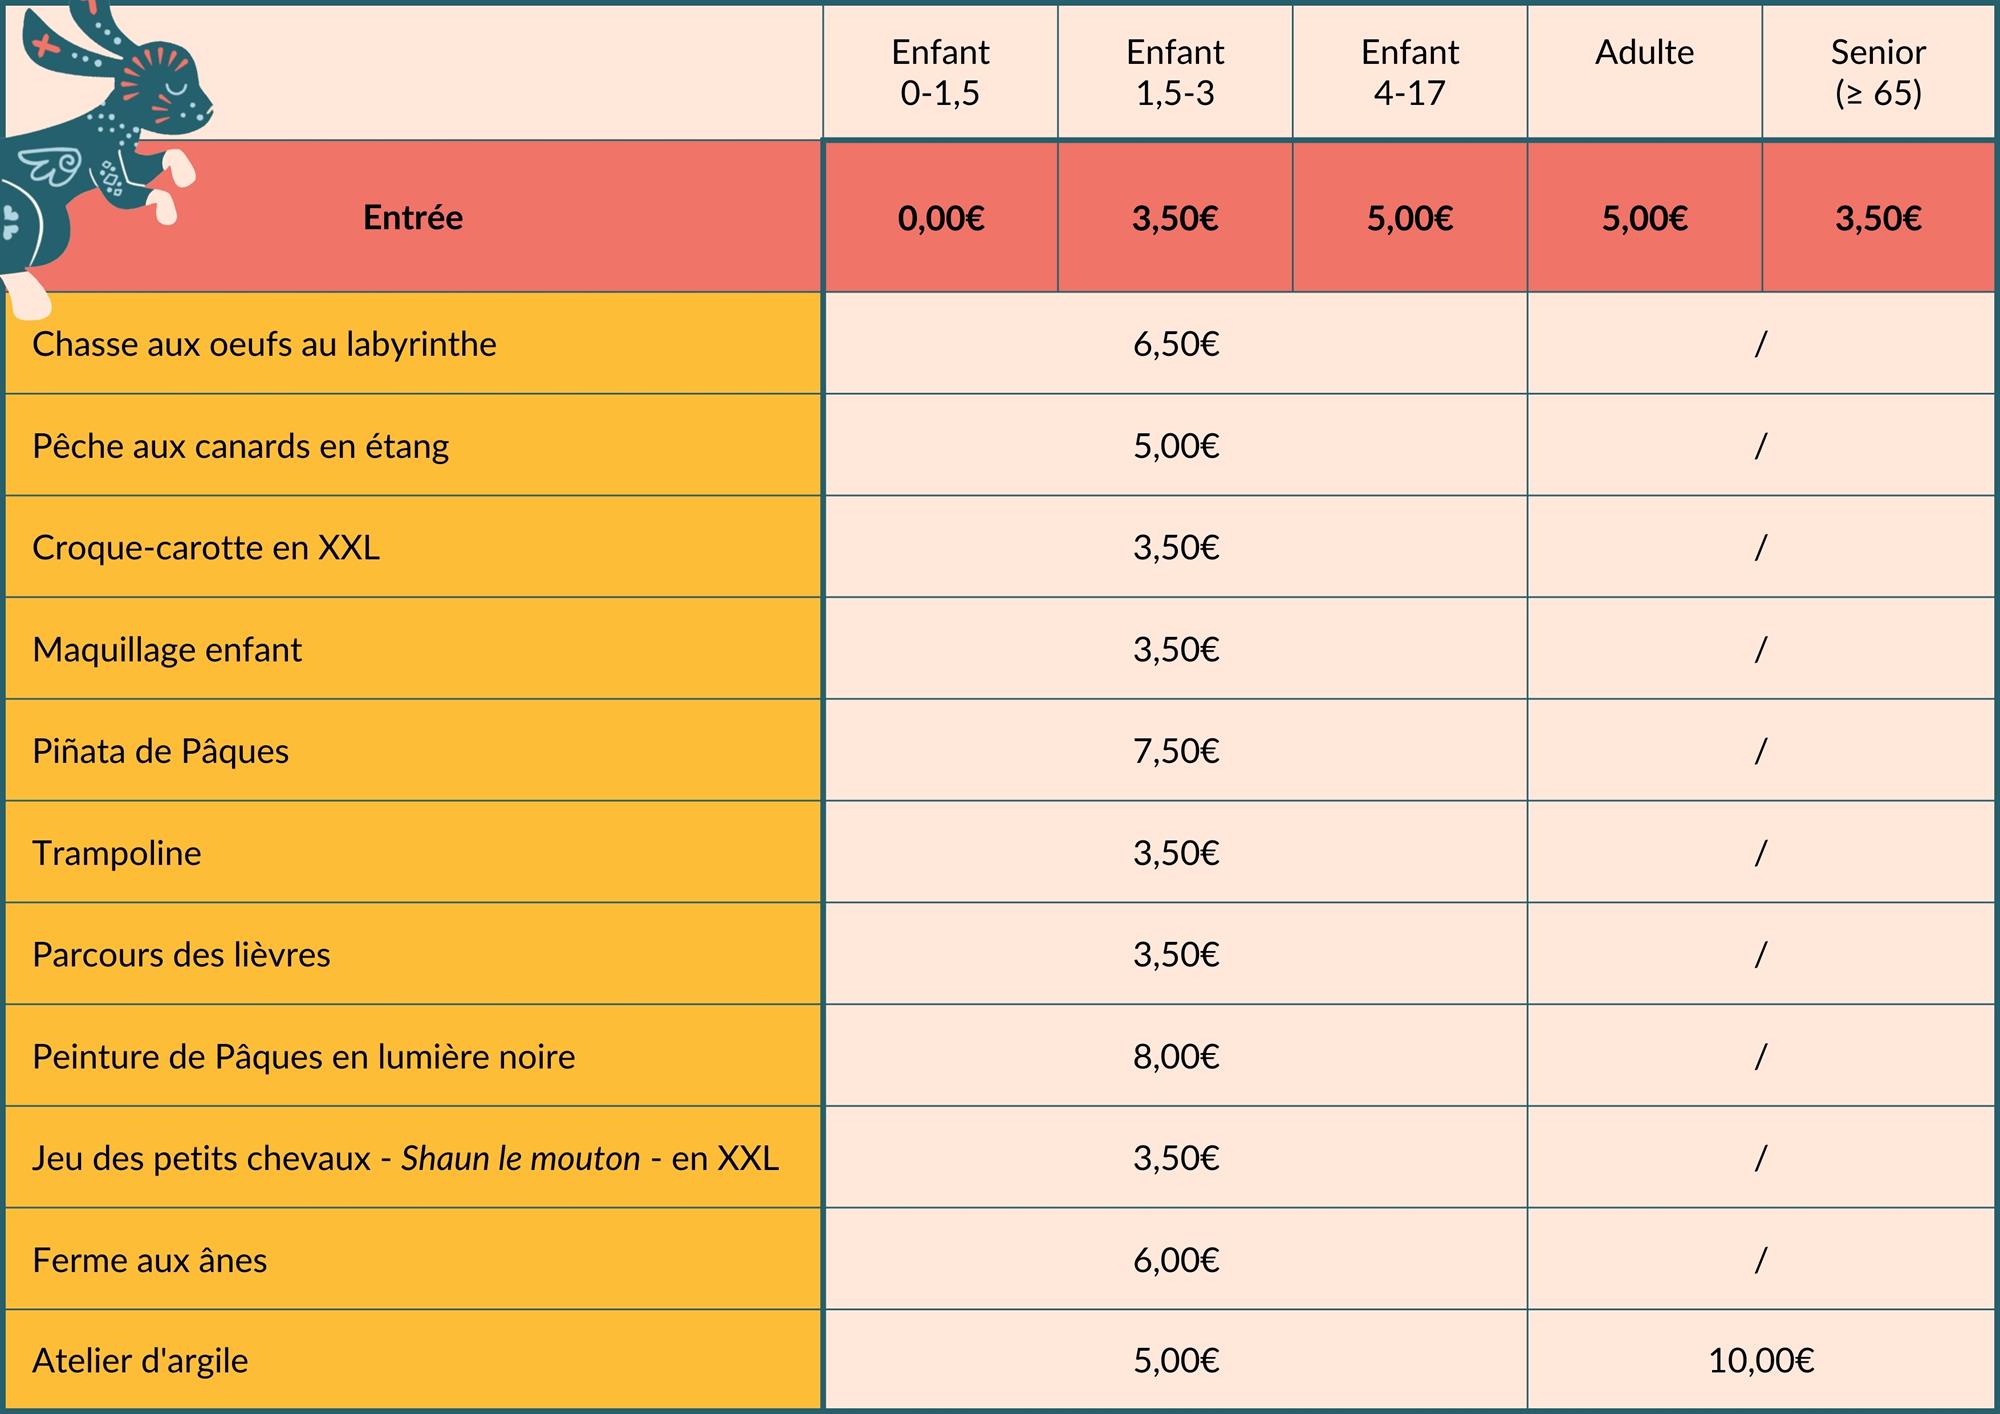
Task: Click the Senior (≥ 65) column header
Action: point(1878,72)
